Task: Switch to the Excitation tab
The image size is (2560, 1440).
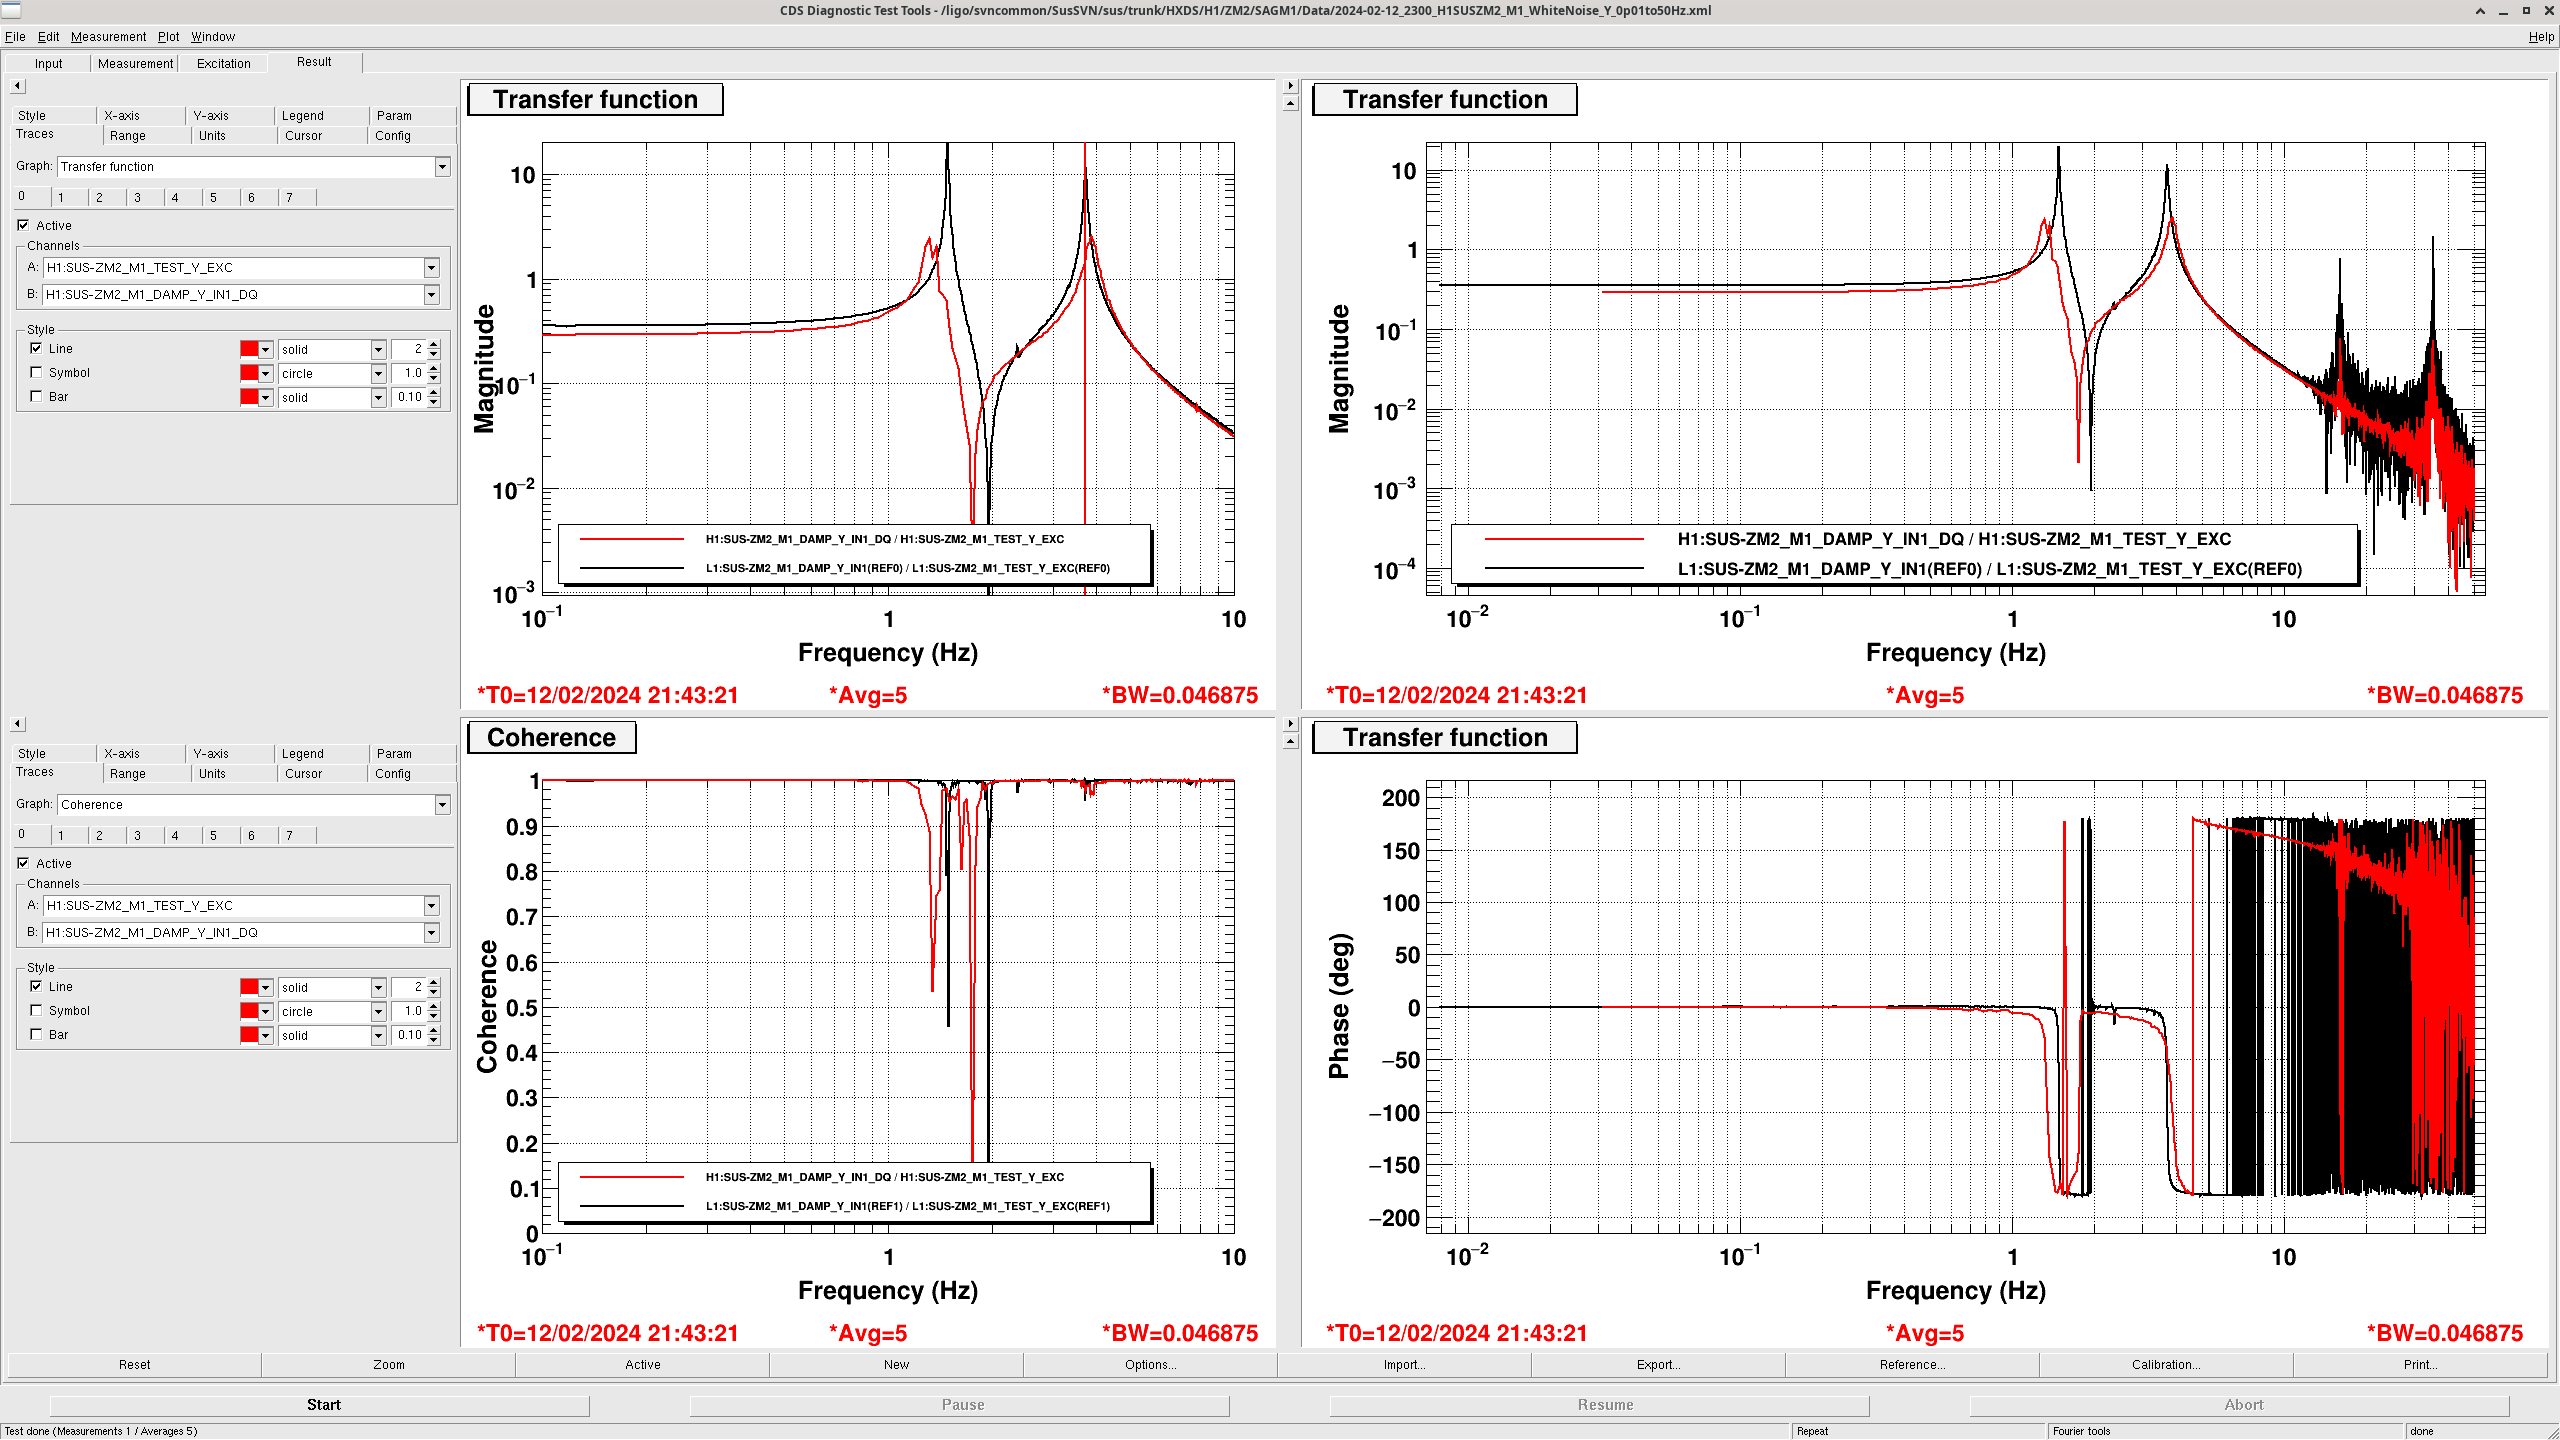Action: [x=223, y=63]
